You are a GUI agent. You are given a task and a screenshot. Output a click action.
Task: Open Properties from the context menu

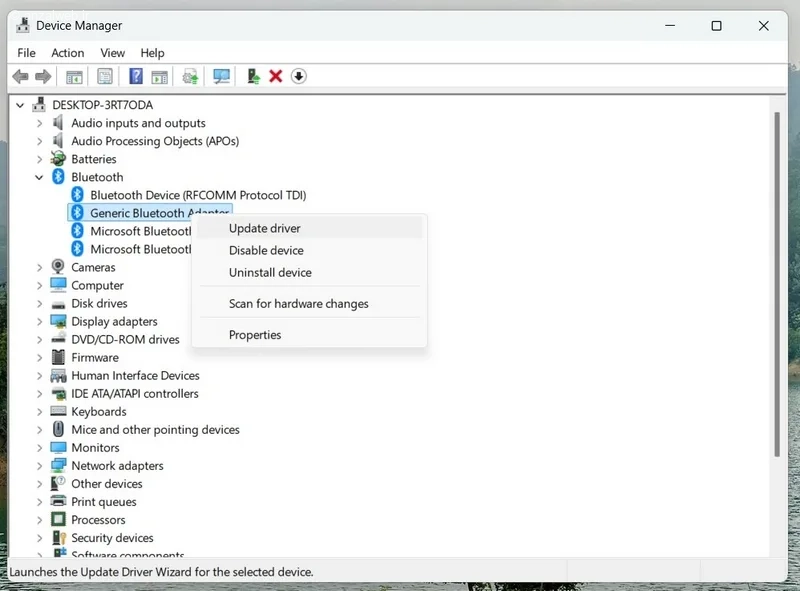(309, 335)
